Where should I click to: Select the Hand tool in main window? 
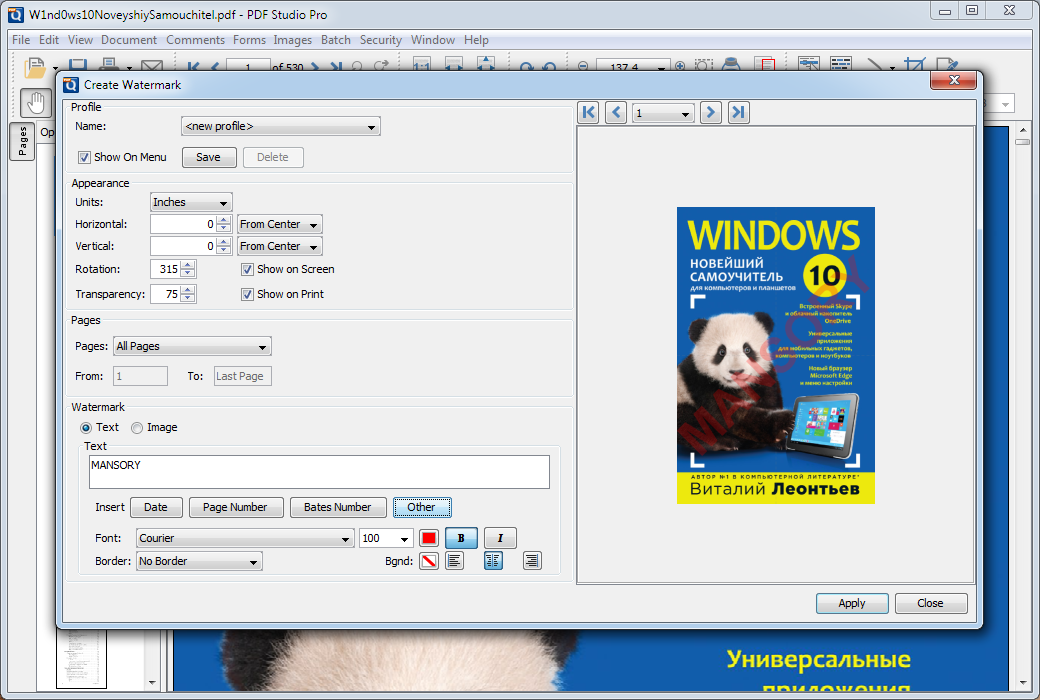pos(36,103)
